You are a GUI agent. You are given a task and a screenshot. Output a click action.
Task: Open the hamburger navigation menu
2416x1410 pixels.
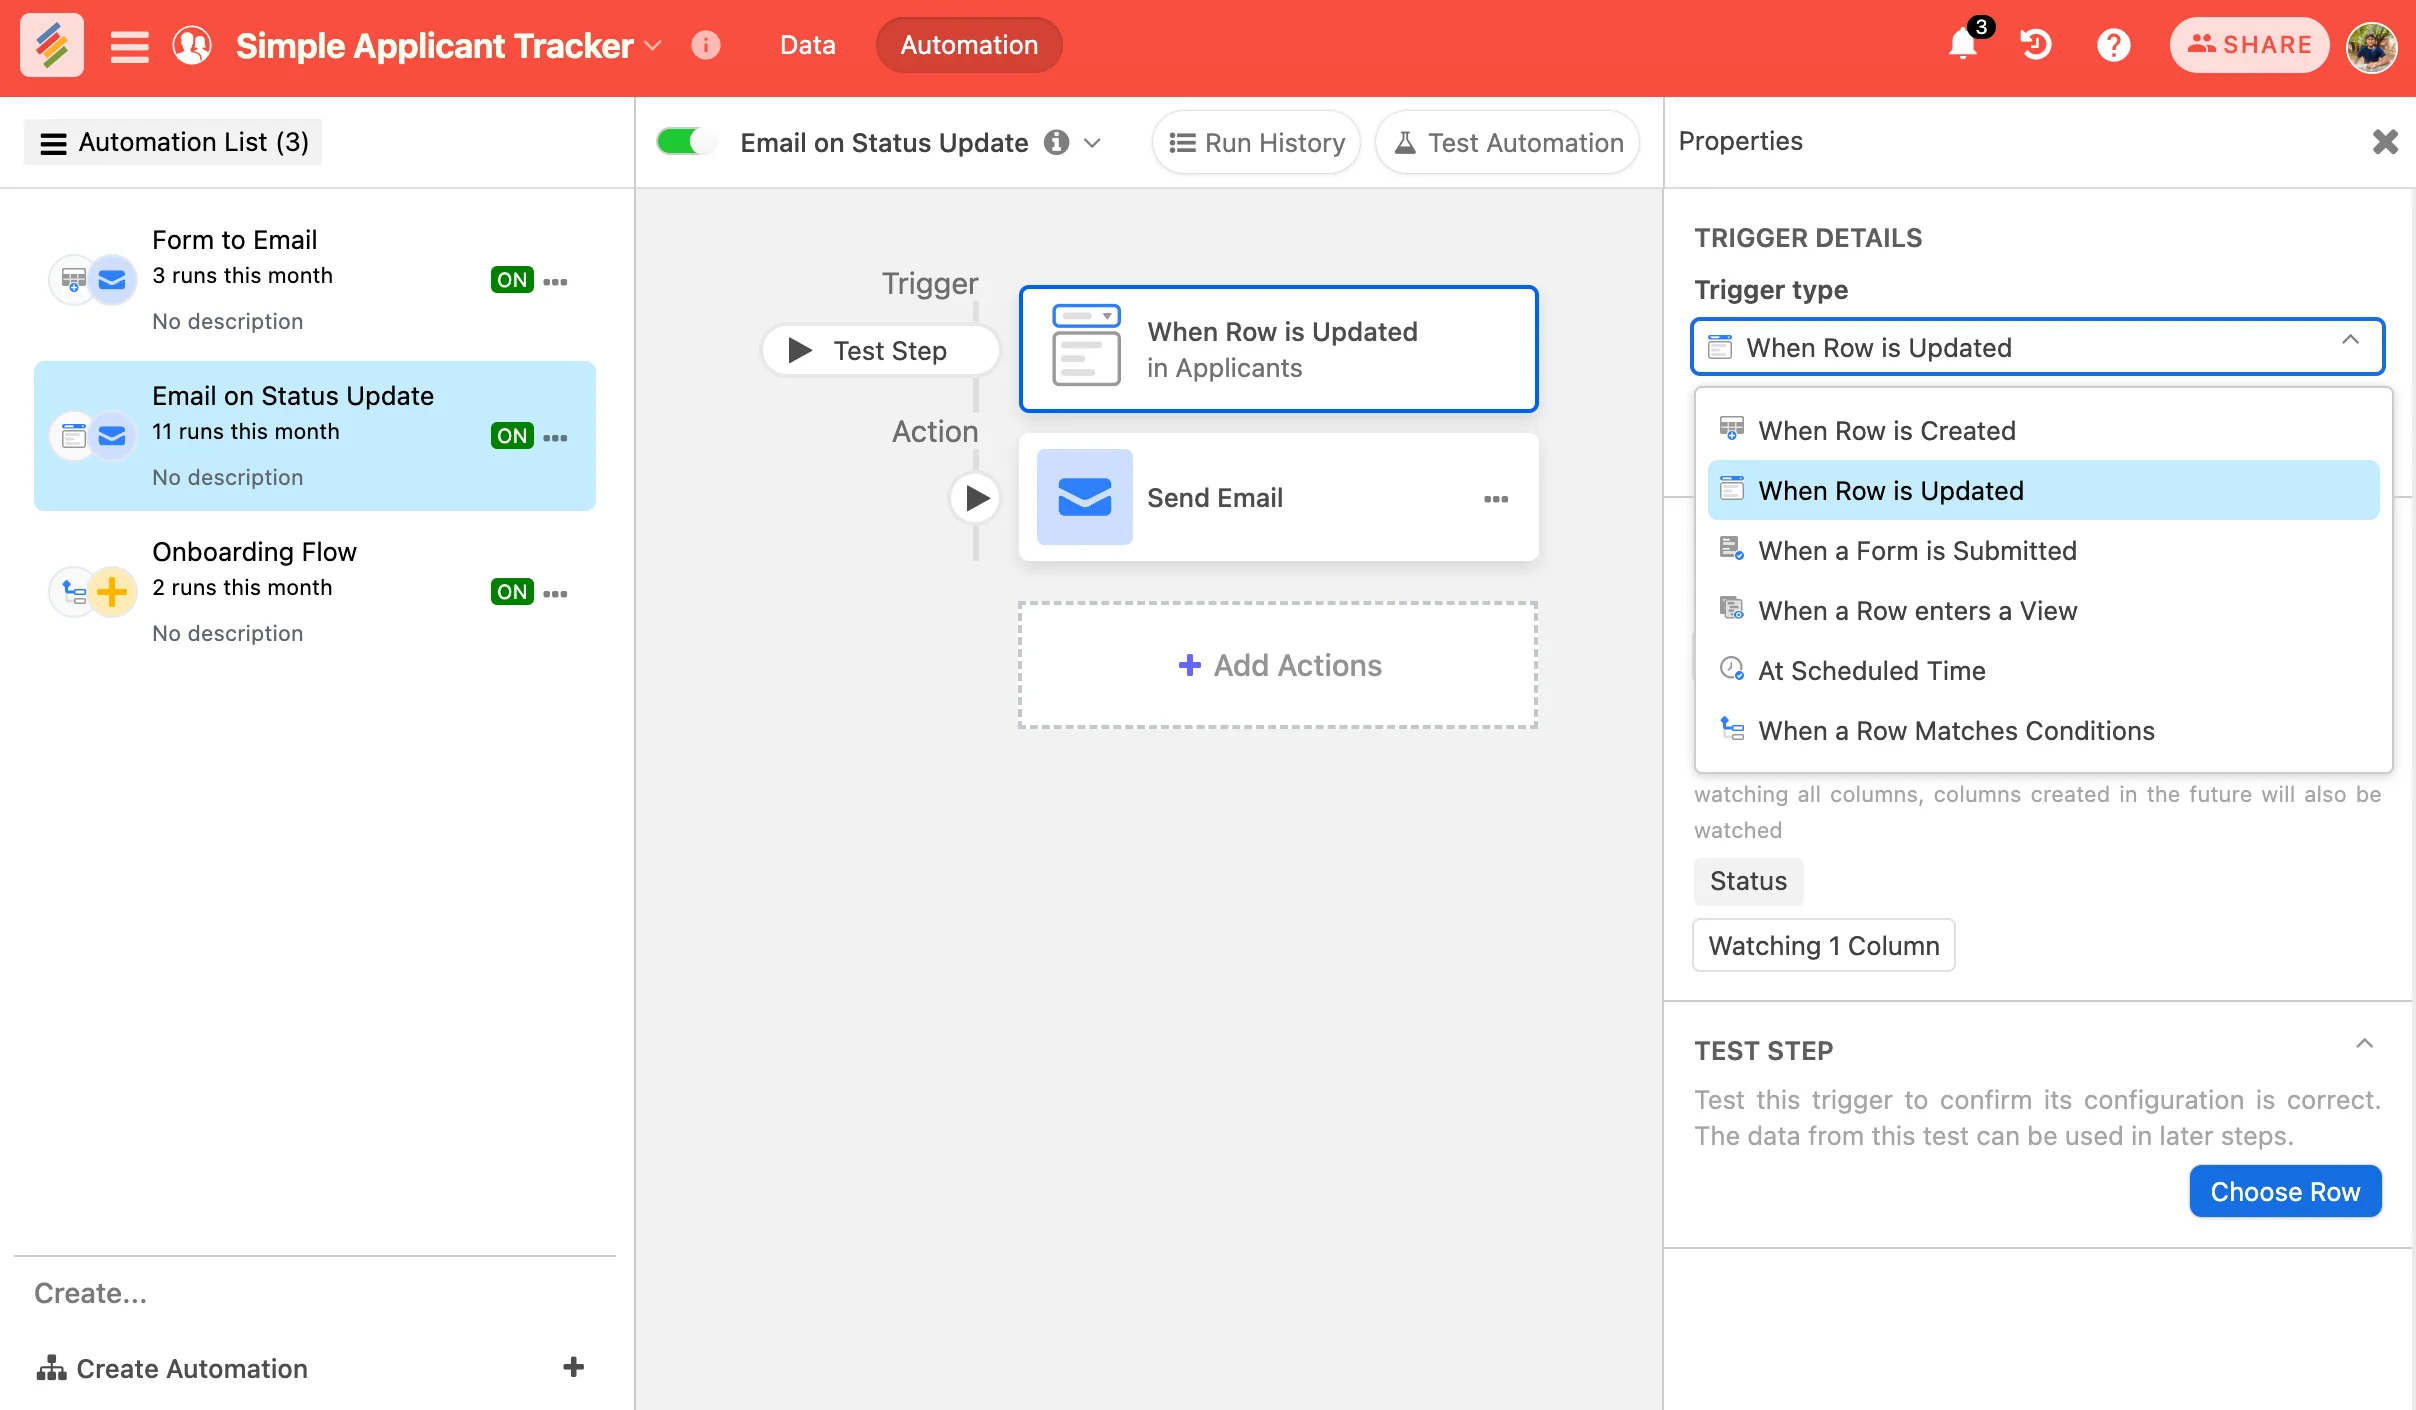coord(129,45)
